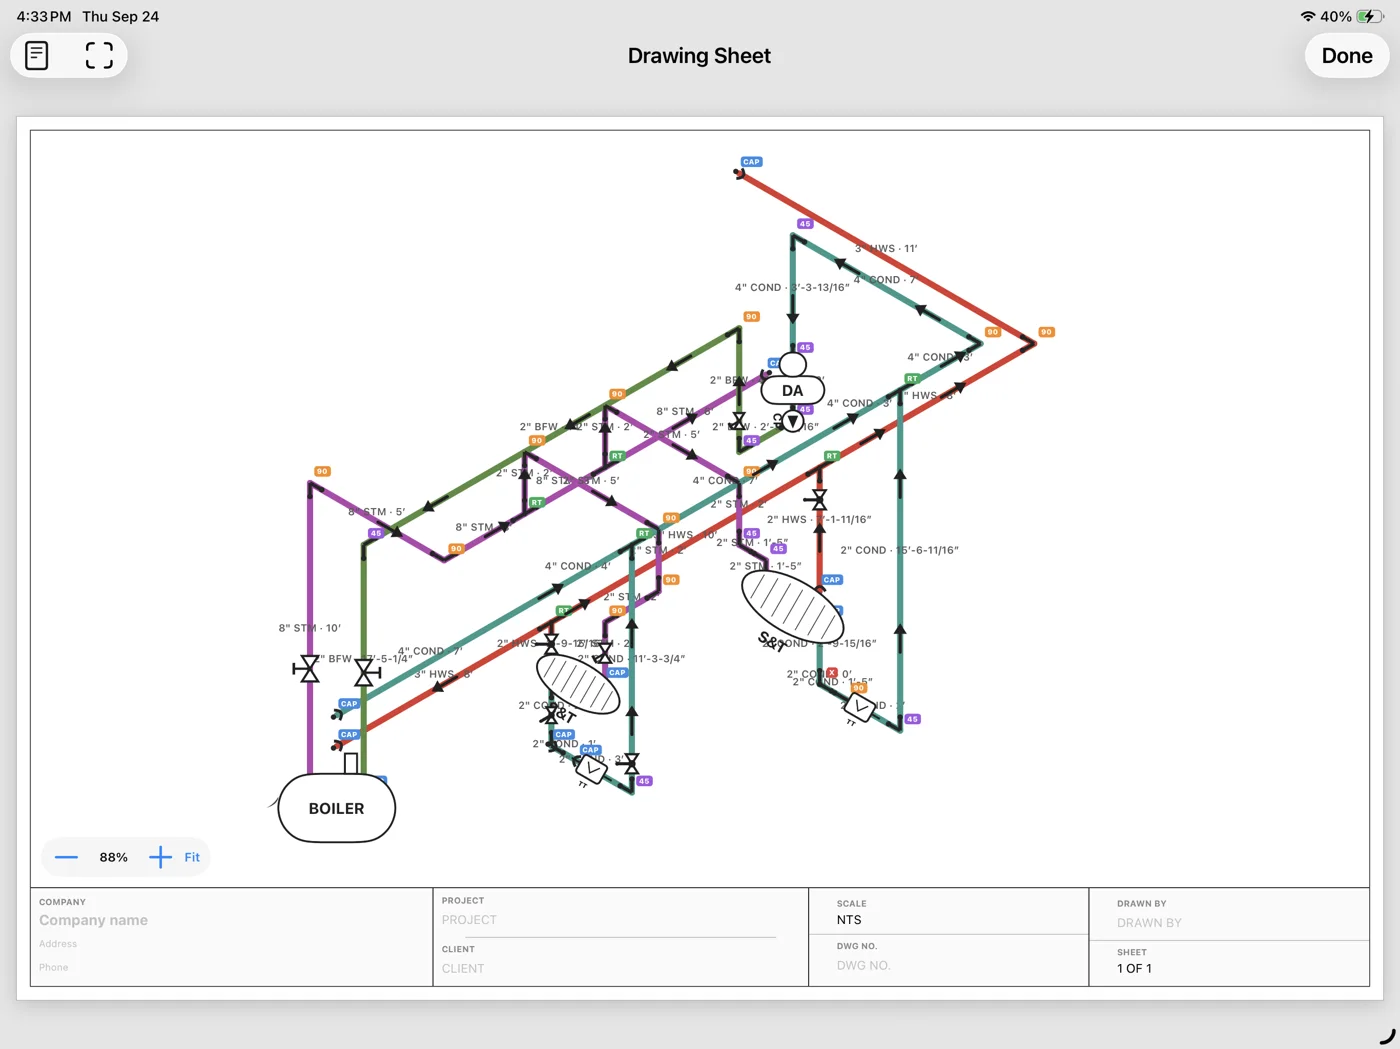
Task: Select the steam trap near the bottom-right 45 tag
Action: pos(859,707)
